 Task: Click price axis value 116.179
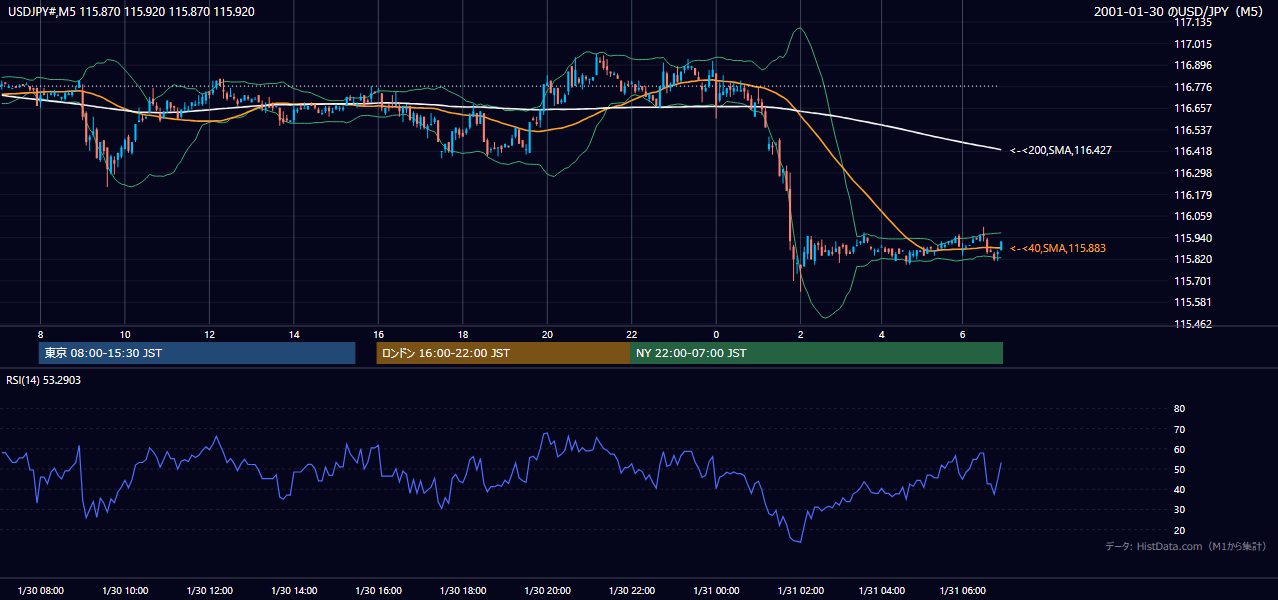tap(1192, 195)
